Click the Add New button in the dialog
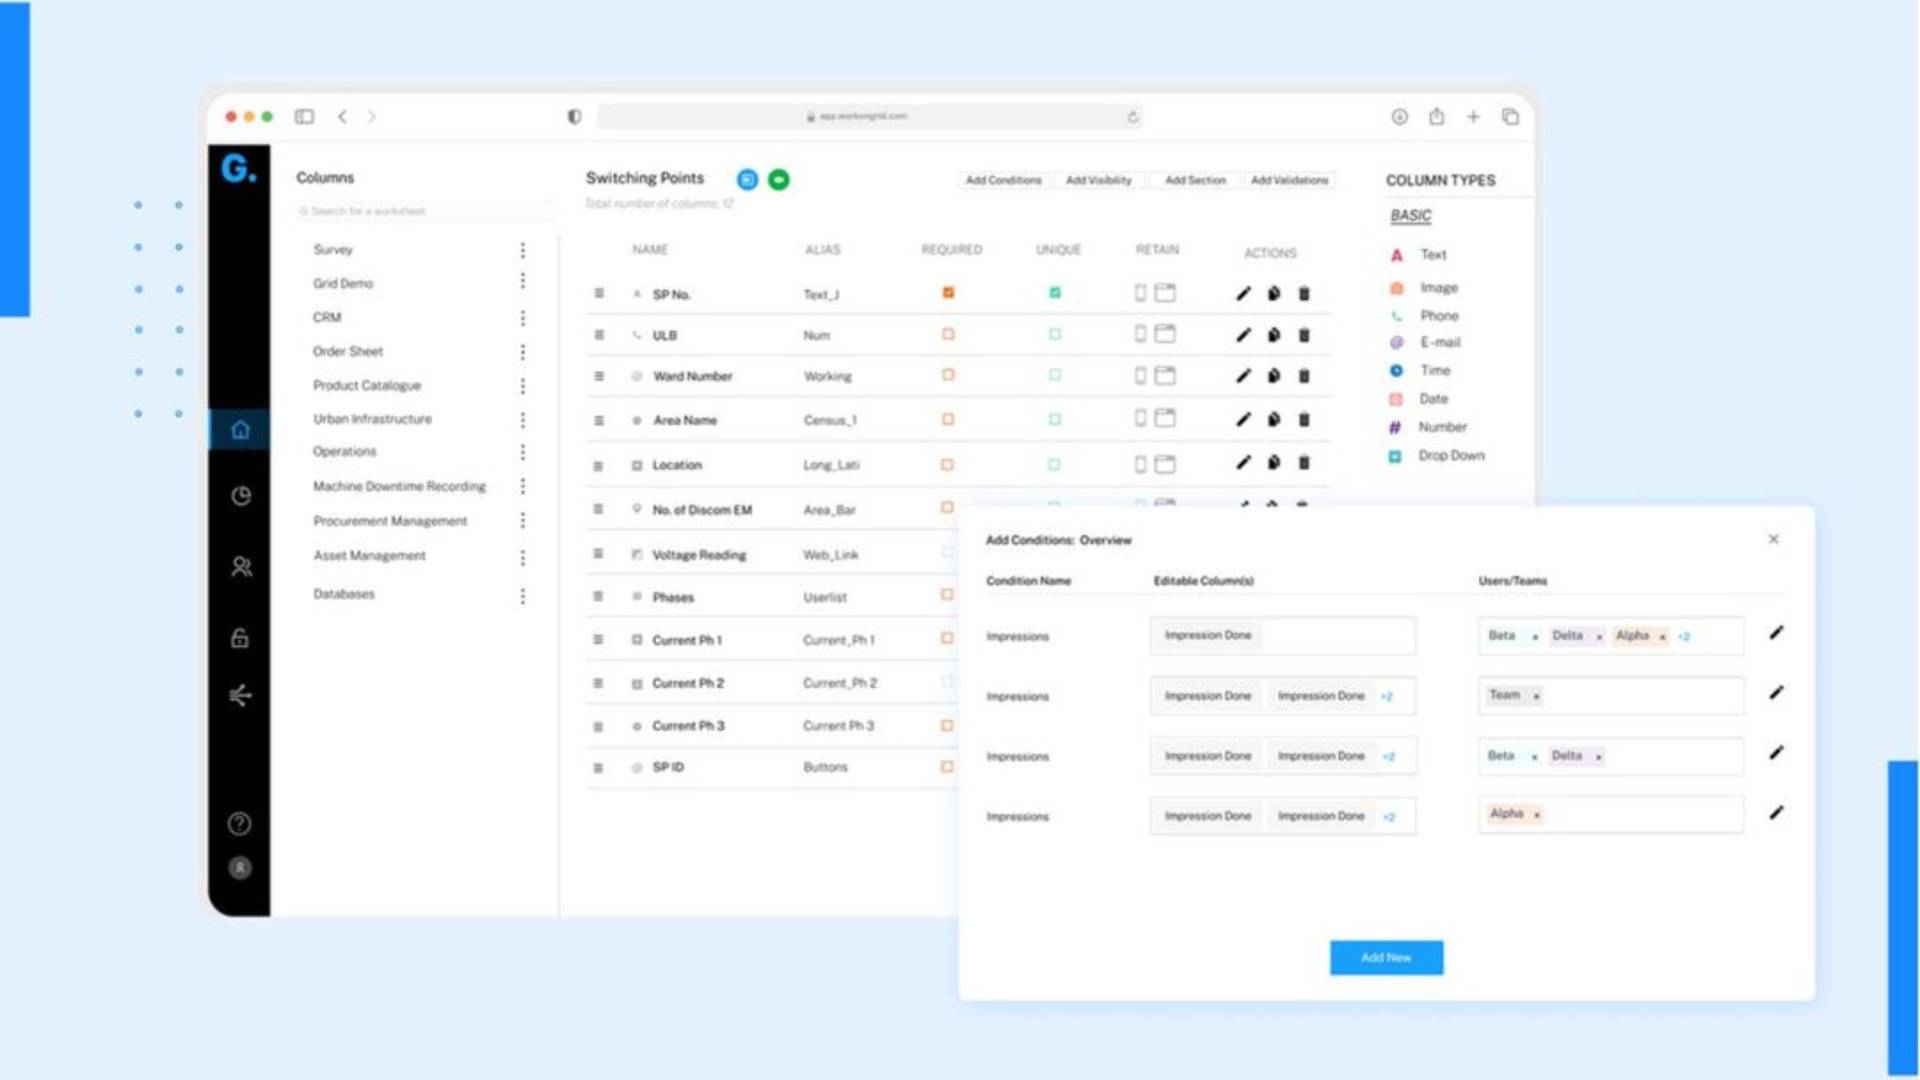 click(x=1386, y=957)
